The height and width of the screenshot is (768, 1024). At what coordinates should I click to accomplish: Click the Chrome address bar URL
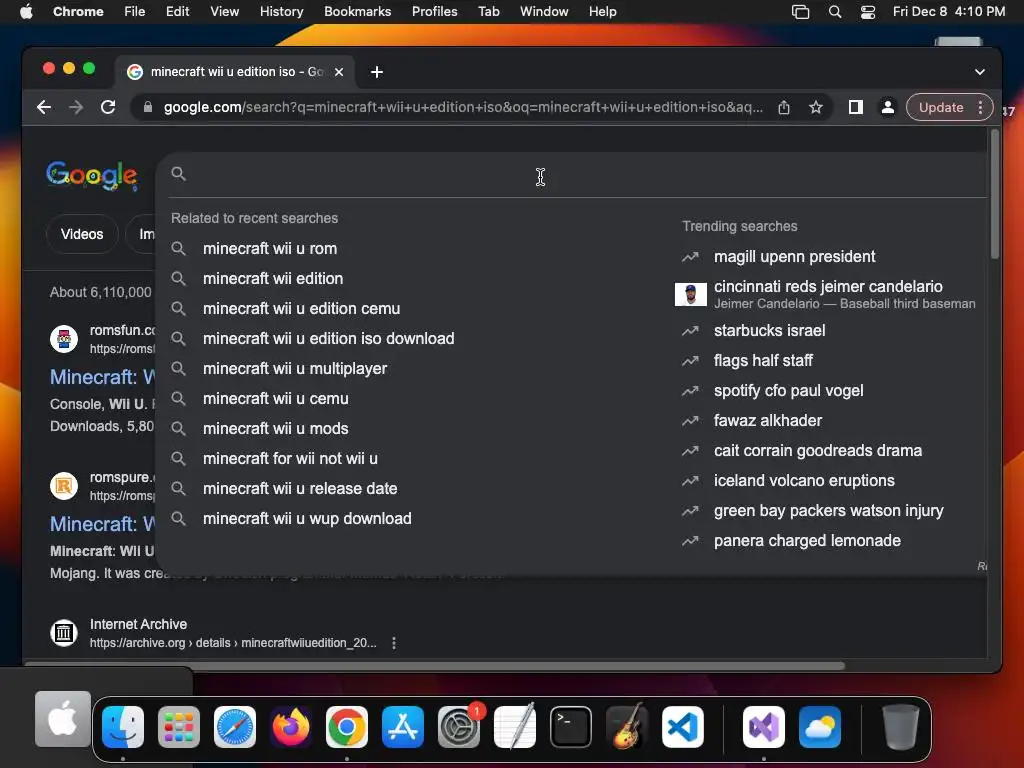tap(462, 107)
